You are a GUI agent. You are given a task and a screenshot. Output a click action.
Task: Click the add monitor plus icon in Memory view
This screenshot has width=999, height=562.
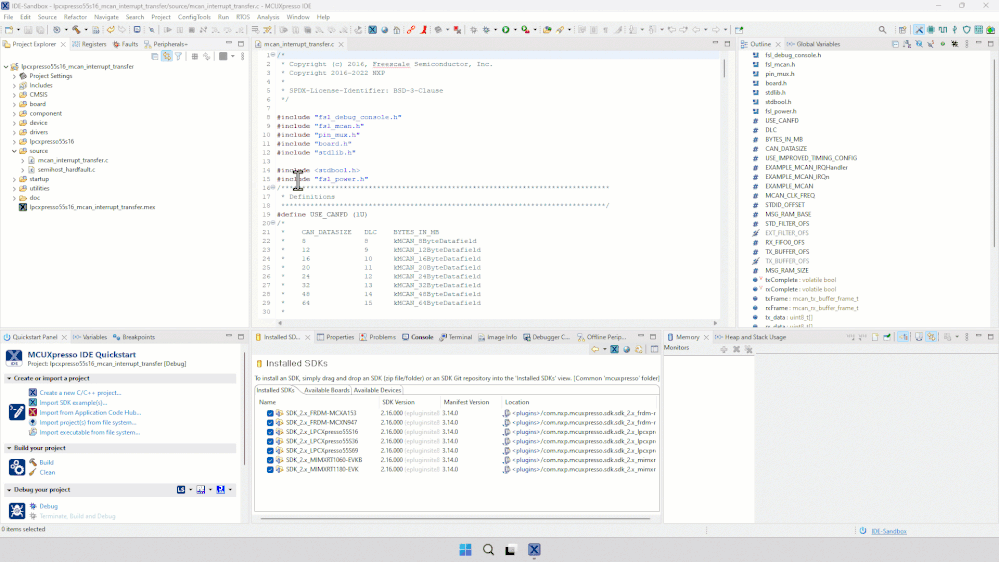tap(724, 349)
